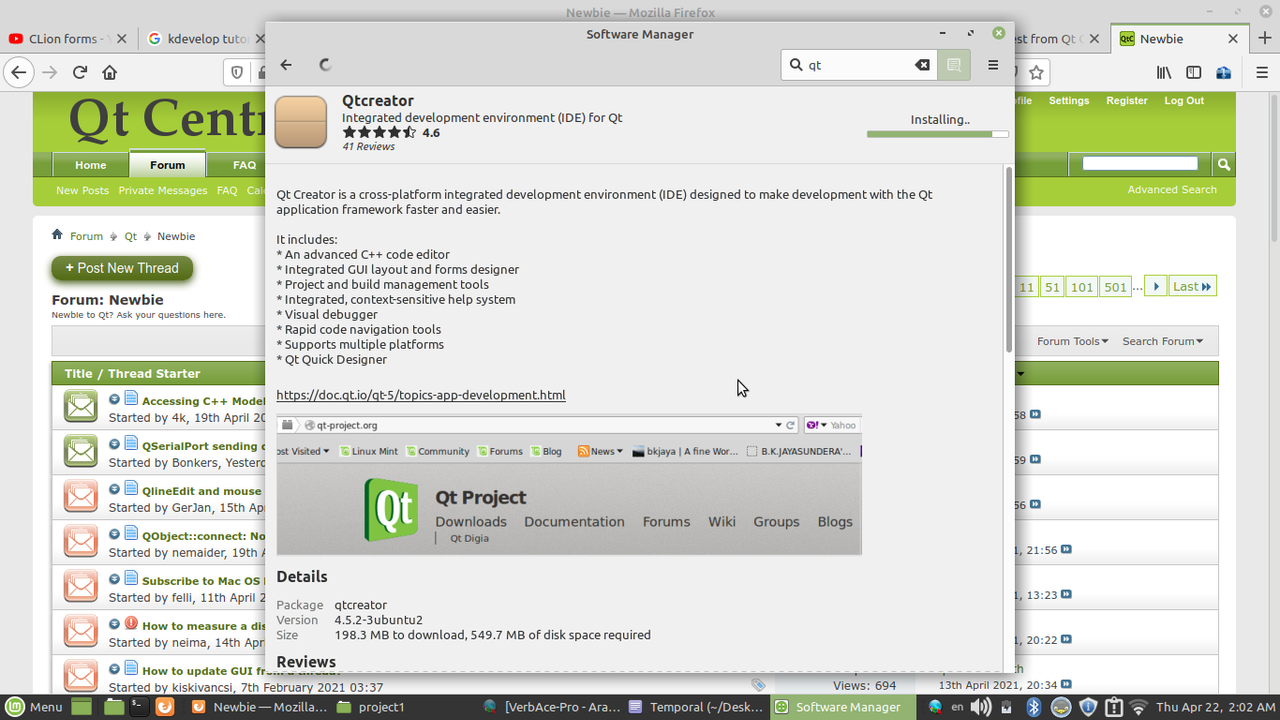Select the Forum navigation tab
This screenshot has width=1280, height=720.
click(167, 165)
